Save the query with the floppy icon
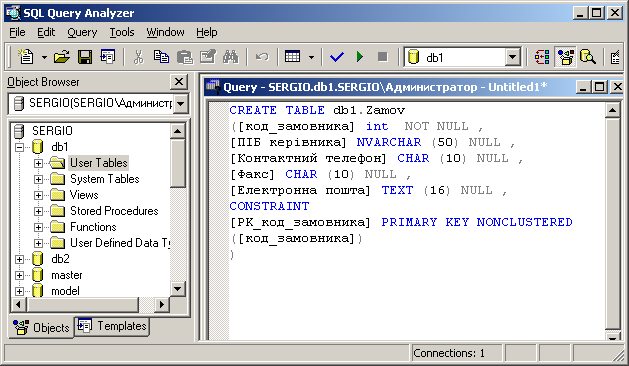 tap(85, 57)
